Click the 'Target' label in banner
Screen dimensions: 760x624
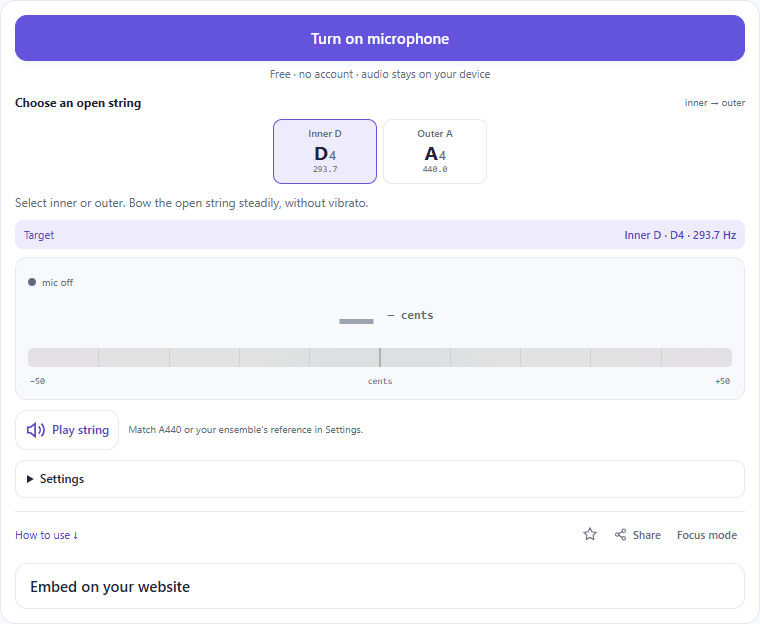click(39, 235)
